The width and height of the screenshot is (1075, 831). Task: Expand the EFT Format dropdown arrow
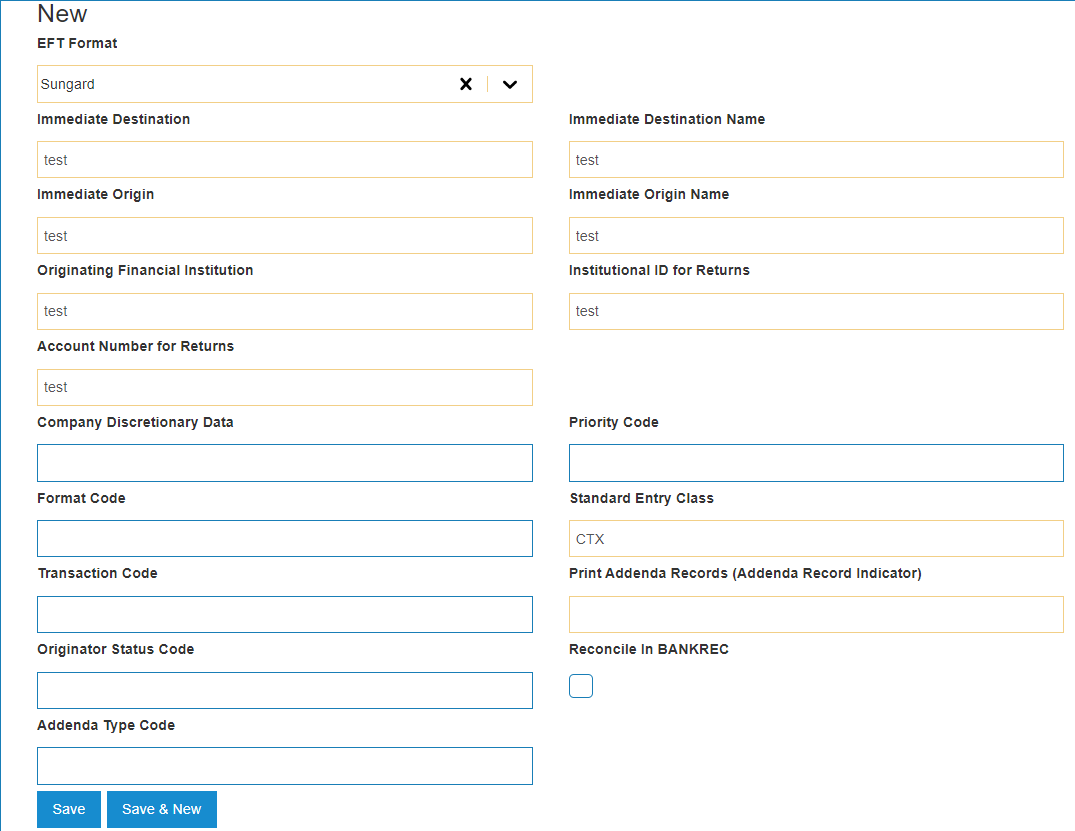click(x=509, y=84)
